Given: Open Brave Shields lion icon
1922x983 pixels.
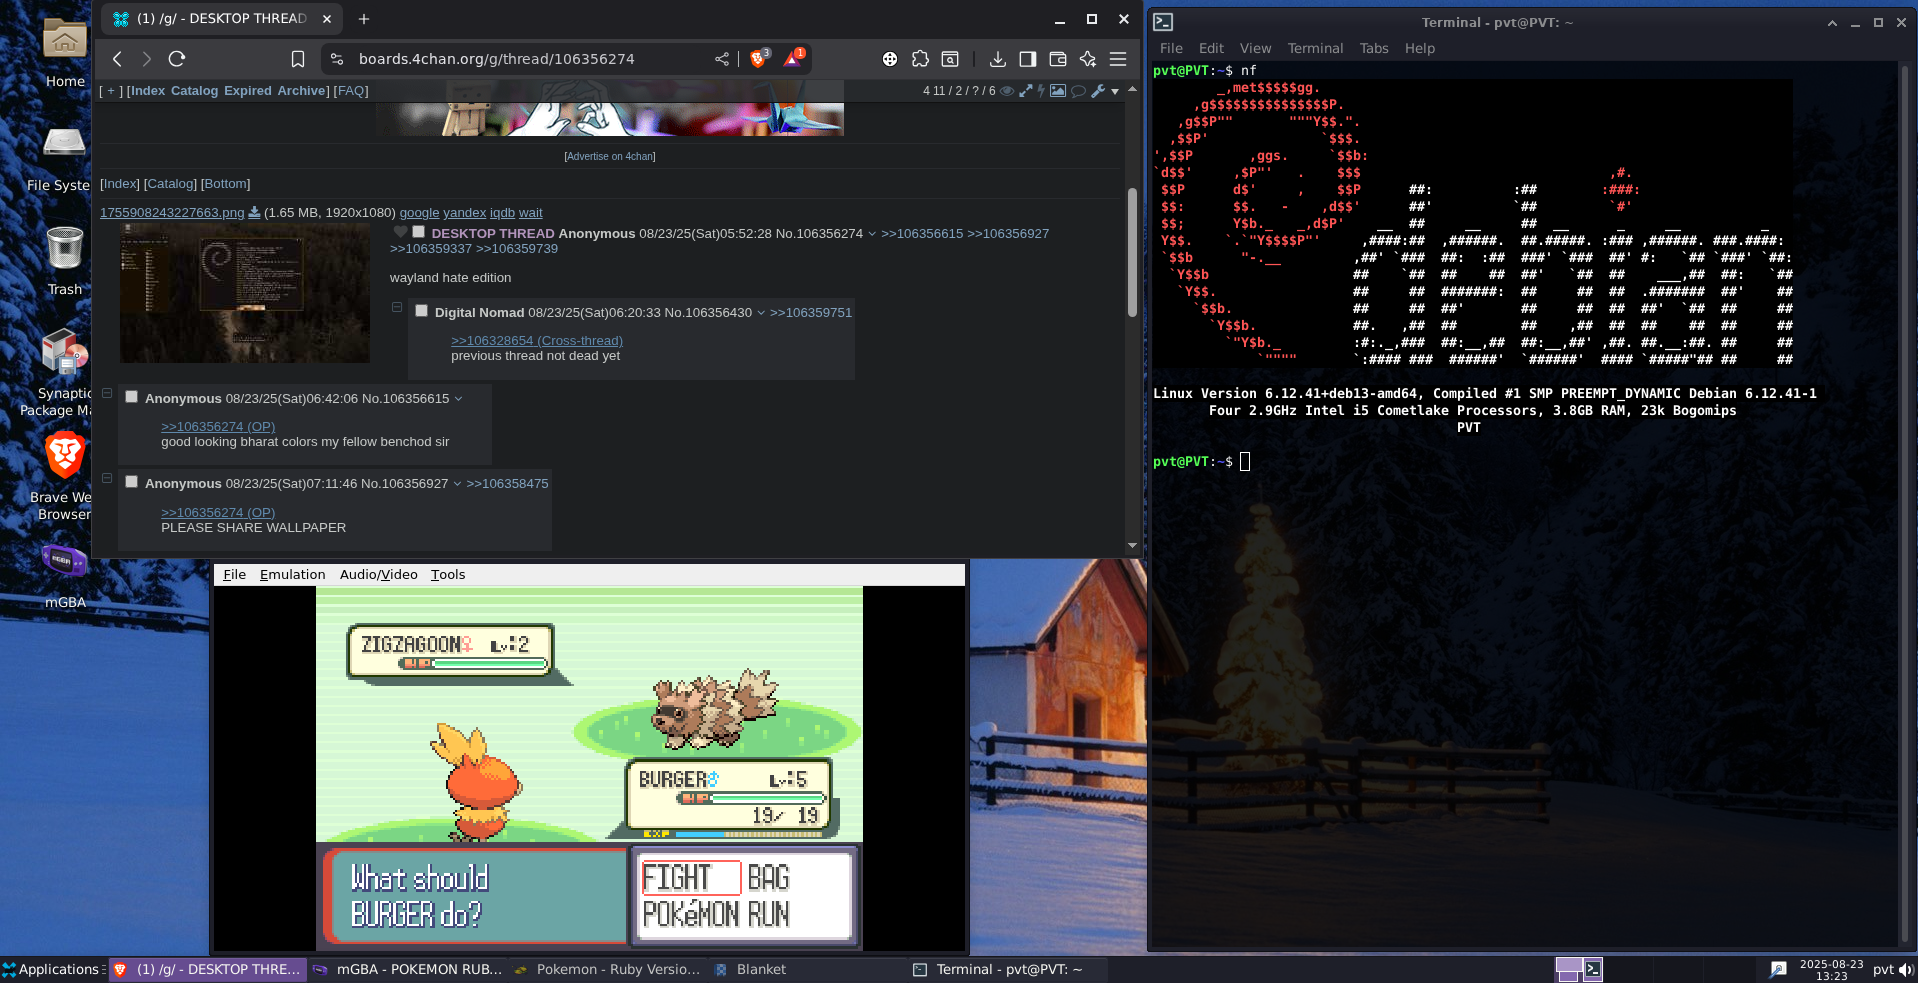Looking at the screenshot, I should (x=758, y=58).
